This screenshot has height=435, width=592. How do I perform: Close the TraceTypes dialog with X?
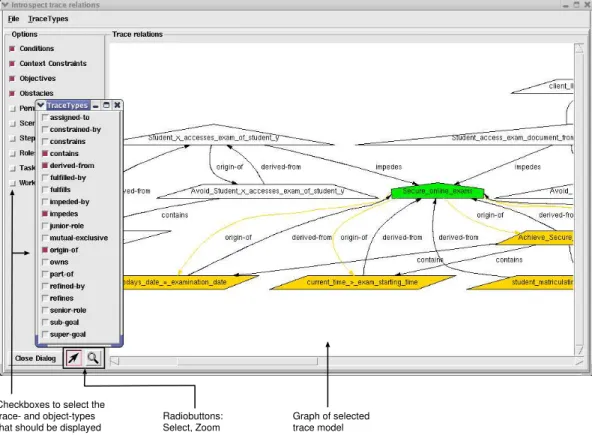(x=117, y=105)
